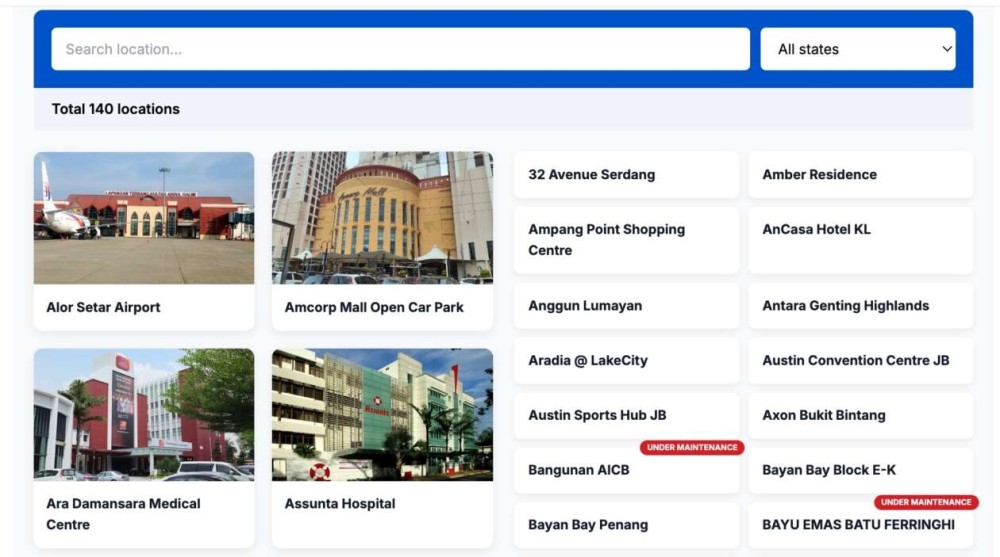Click the Under Maintenance badge on Bayu Emas
The width and height of the screenshot is (1000, 557).
pyautogui.click(x=926, y=502)
